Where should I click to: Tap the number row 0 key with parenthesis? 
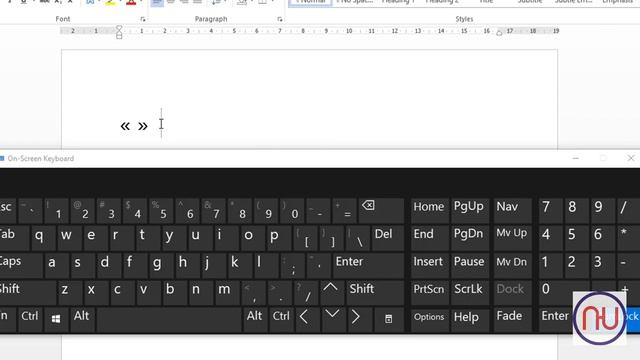click(291, 211)
